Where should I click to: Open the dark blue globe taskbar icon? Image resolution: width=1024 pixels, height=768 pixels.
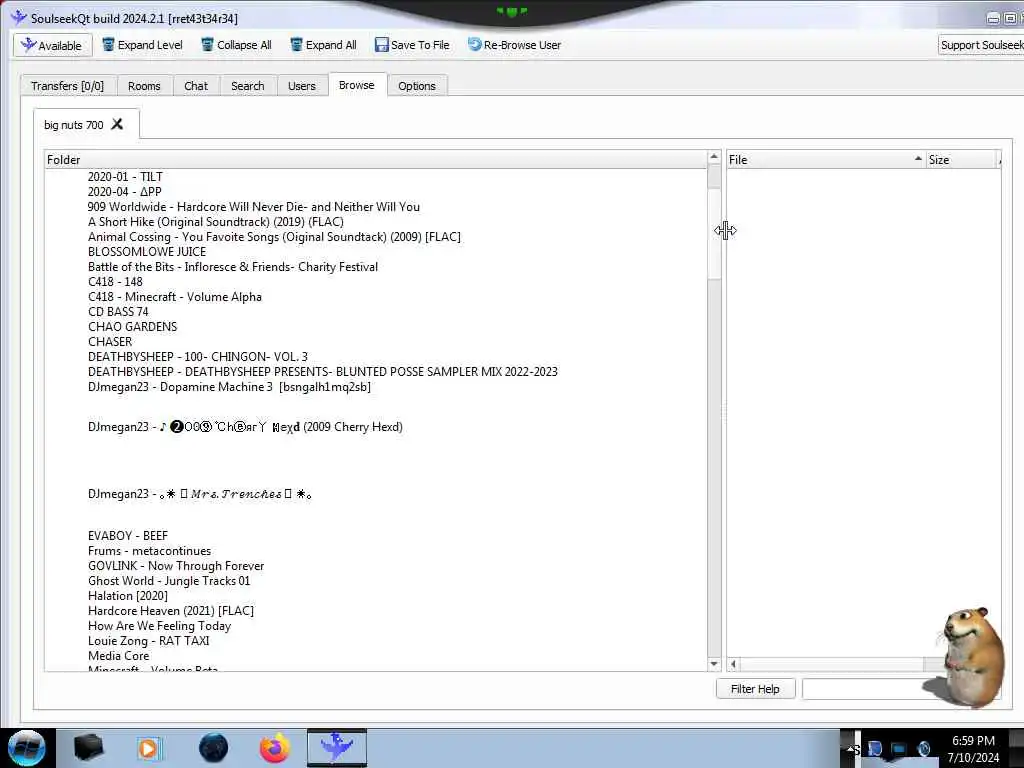(213, 748)
